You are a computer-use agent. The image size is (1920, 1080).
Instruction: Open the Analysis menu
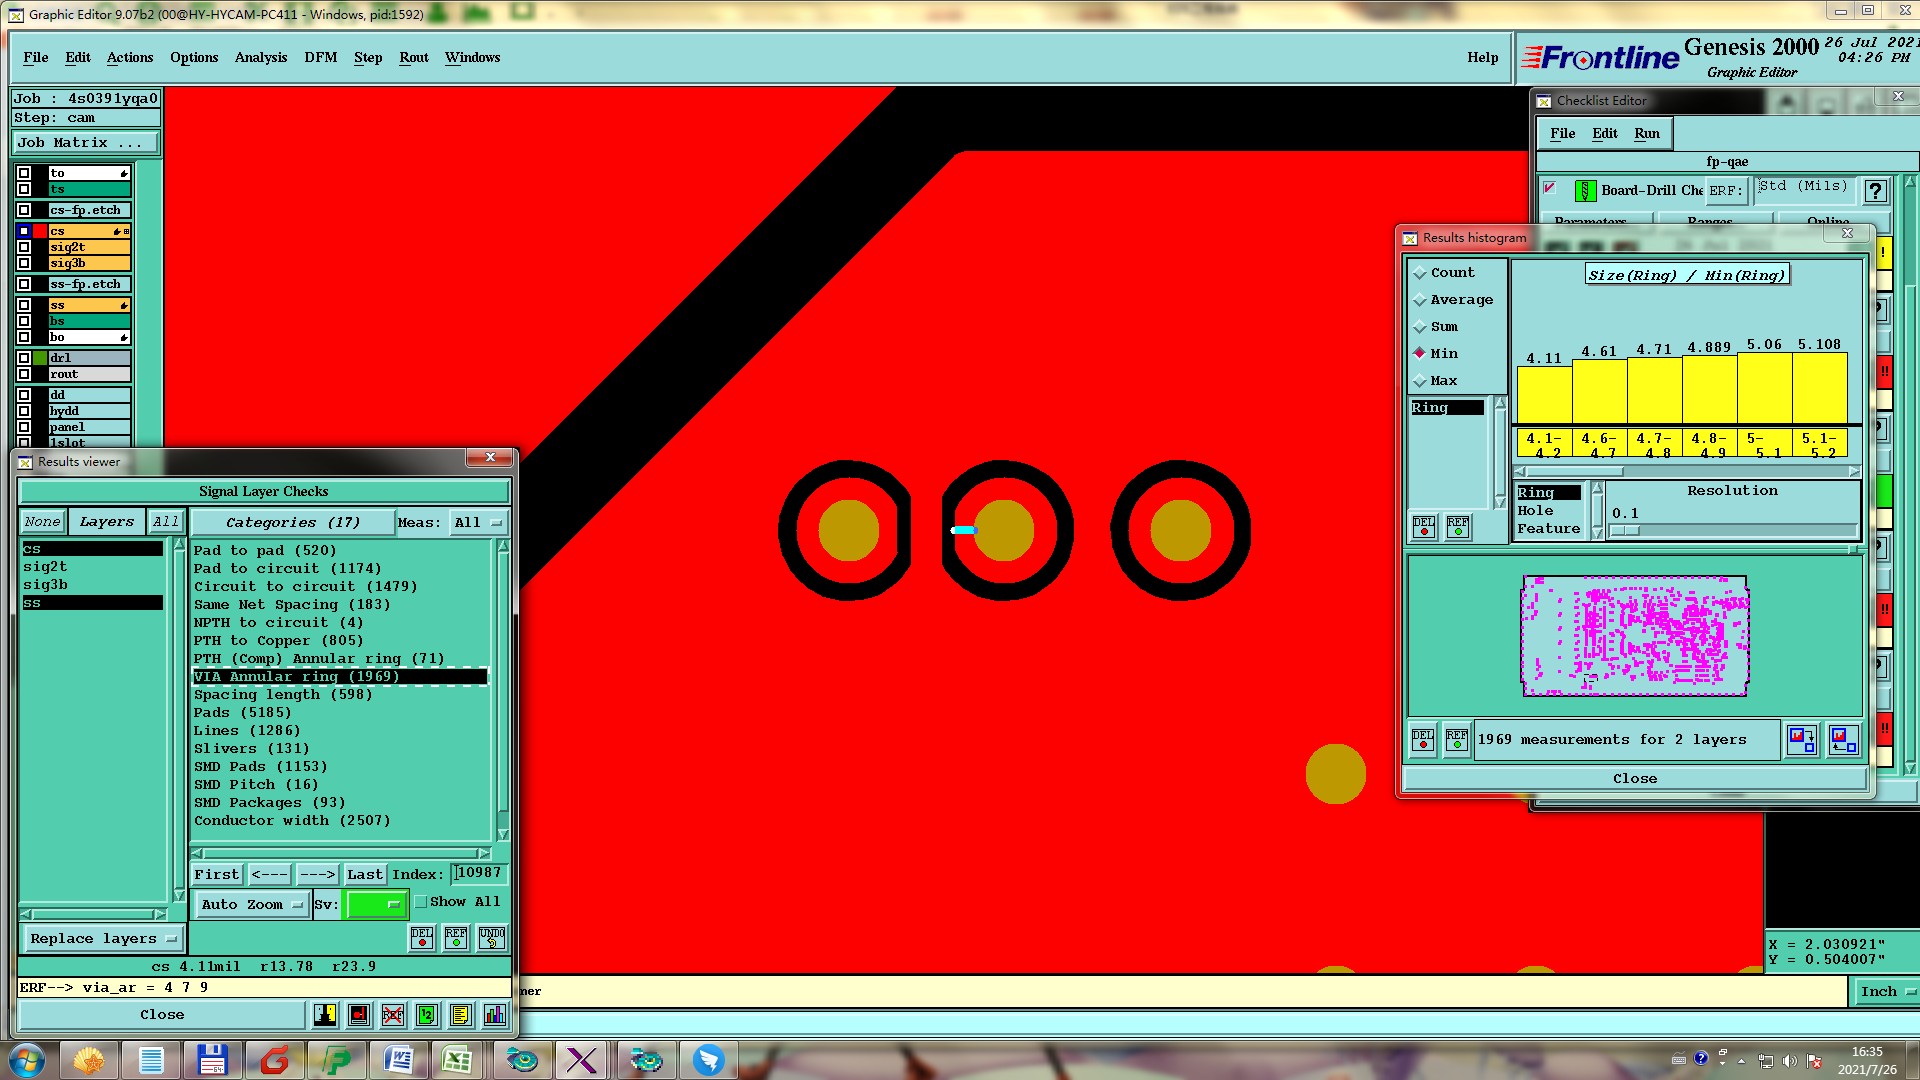tap(260, 58)
